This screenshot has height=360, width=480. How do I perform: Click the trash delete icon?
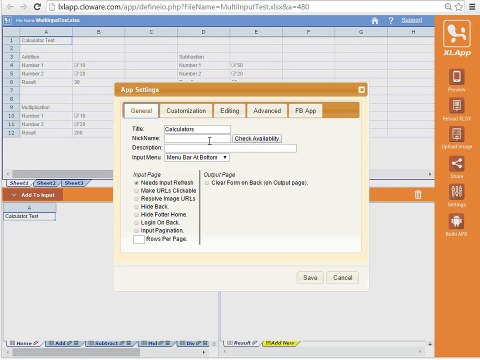point(418,195)
